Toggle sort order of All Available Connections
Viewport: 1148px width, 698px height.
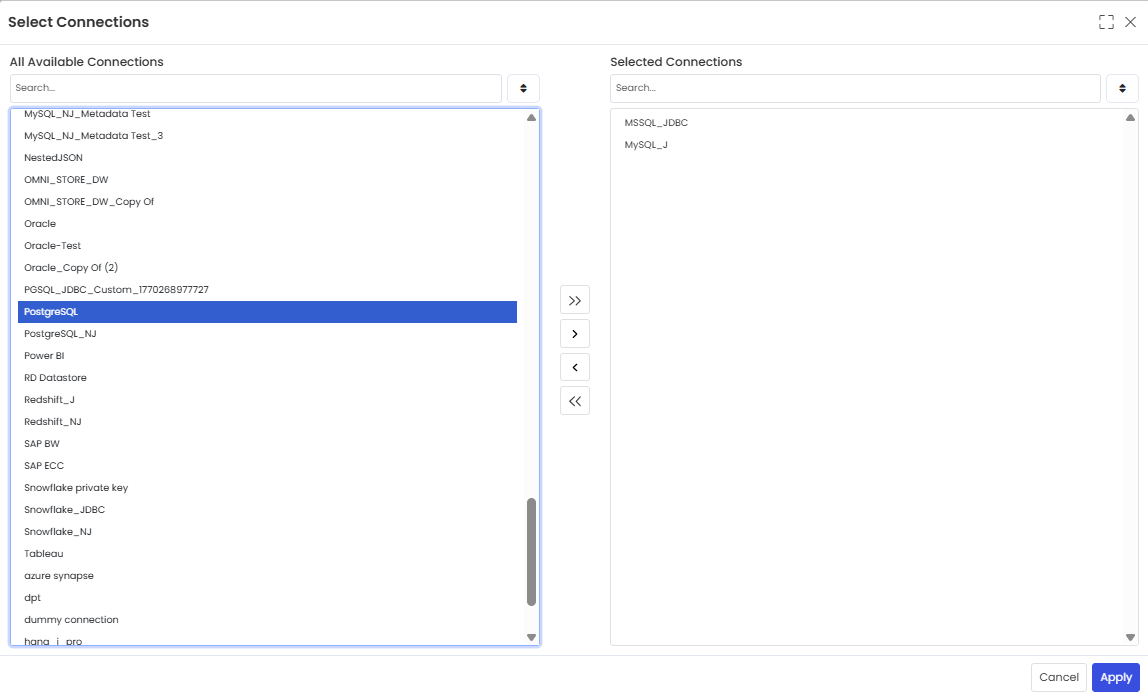click(x=523, y=89)
